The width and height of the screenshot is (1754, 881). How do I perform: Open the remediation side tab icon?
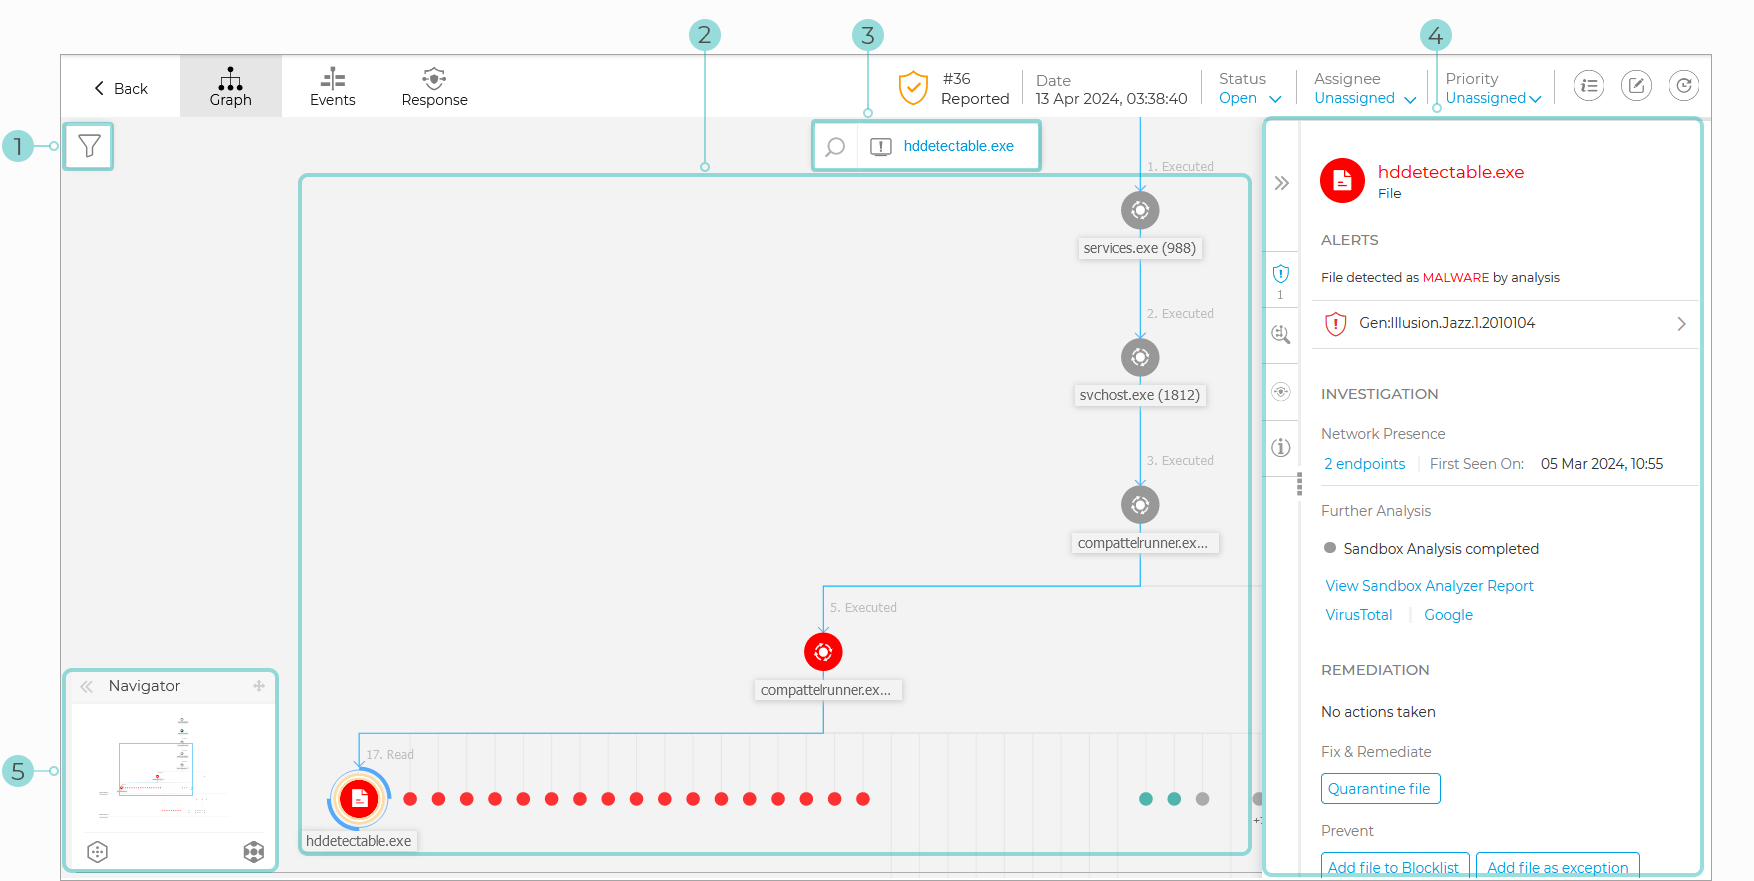[1281, 392]
